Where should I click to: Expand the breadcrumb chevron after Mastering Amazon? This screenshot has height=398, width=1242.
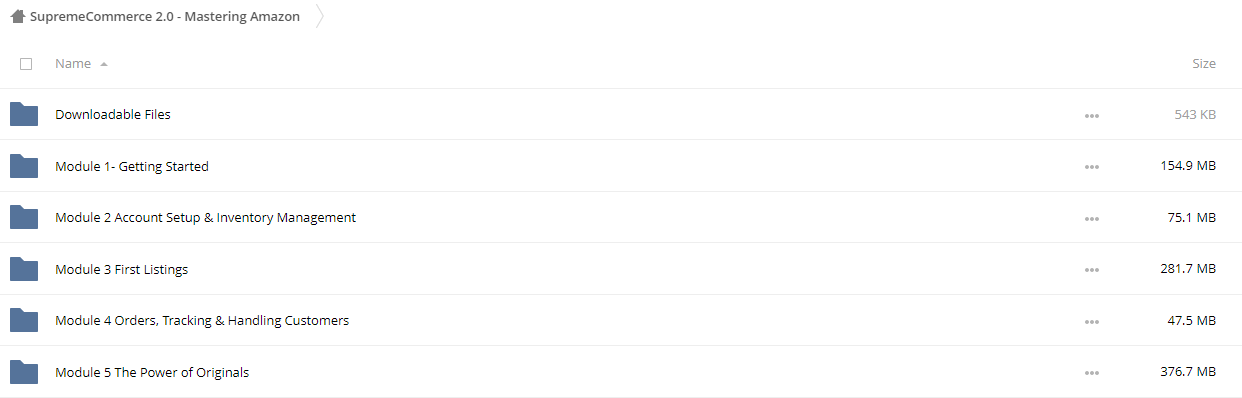pyautogui.click(x=319, y=17)
